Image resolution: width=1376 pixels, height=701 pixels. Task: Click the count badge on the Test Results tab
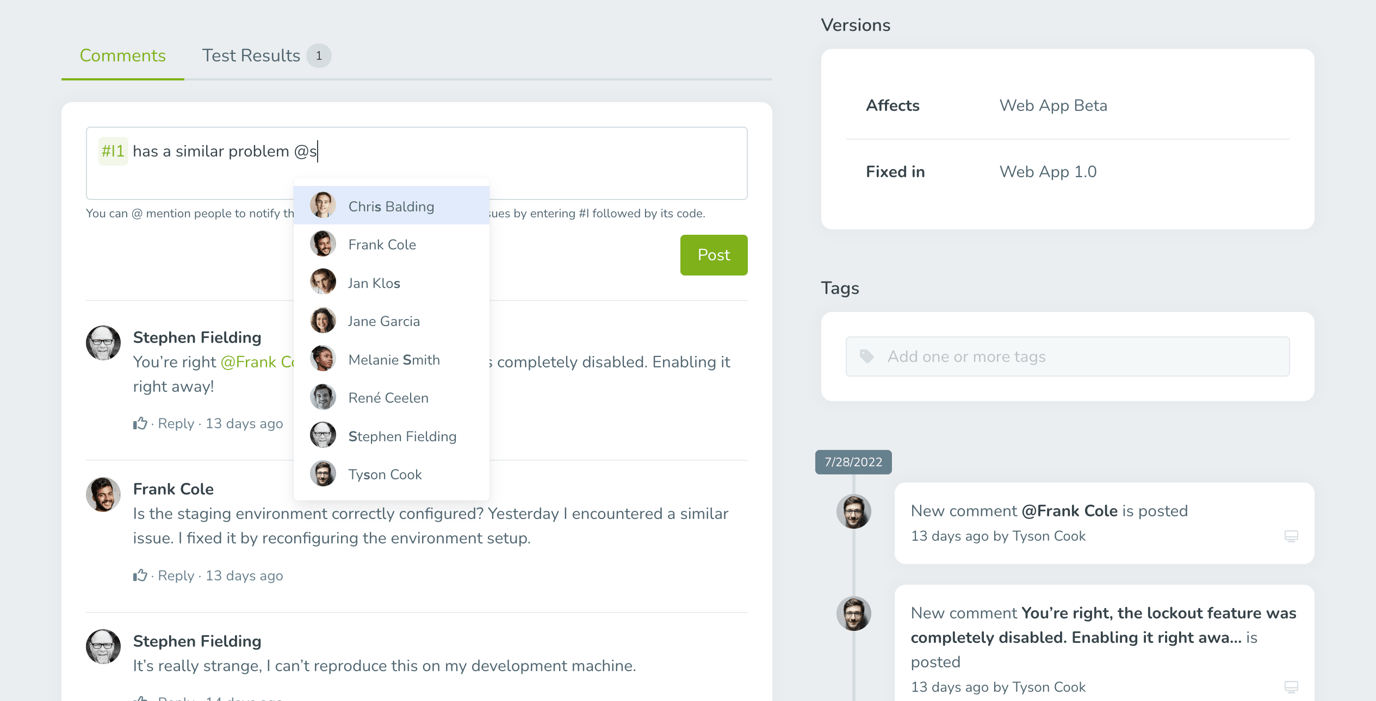[x=319, y=55]
